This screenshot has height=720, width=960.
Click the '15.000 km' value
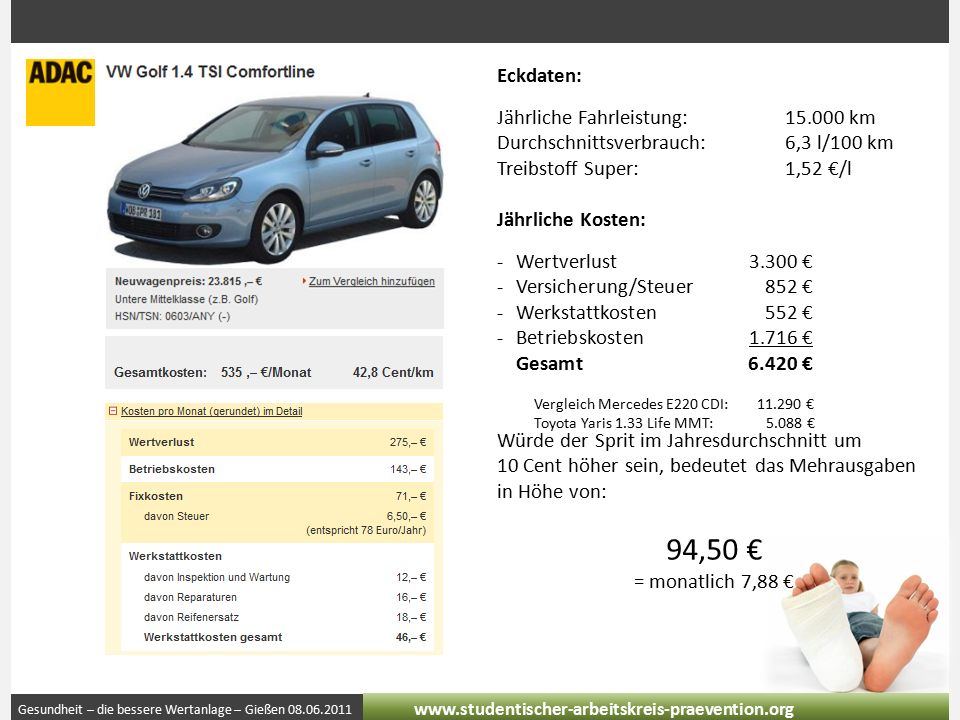pyautogui.click(x=830, y=117)
